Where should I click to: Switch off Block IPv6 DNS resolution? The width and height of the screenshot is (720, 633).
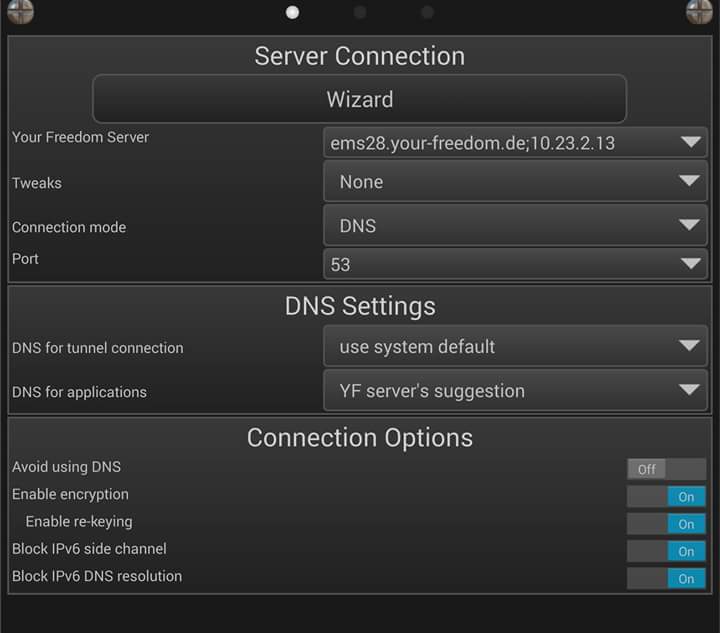point(666,578)
